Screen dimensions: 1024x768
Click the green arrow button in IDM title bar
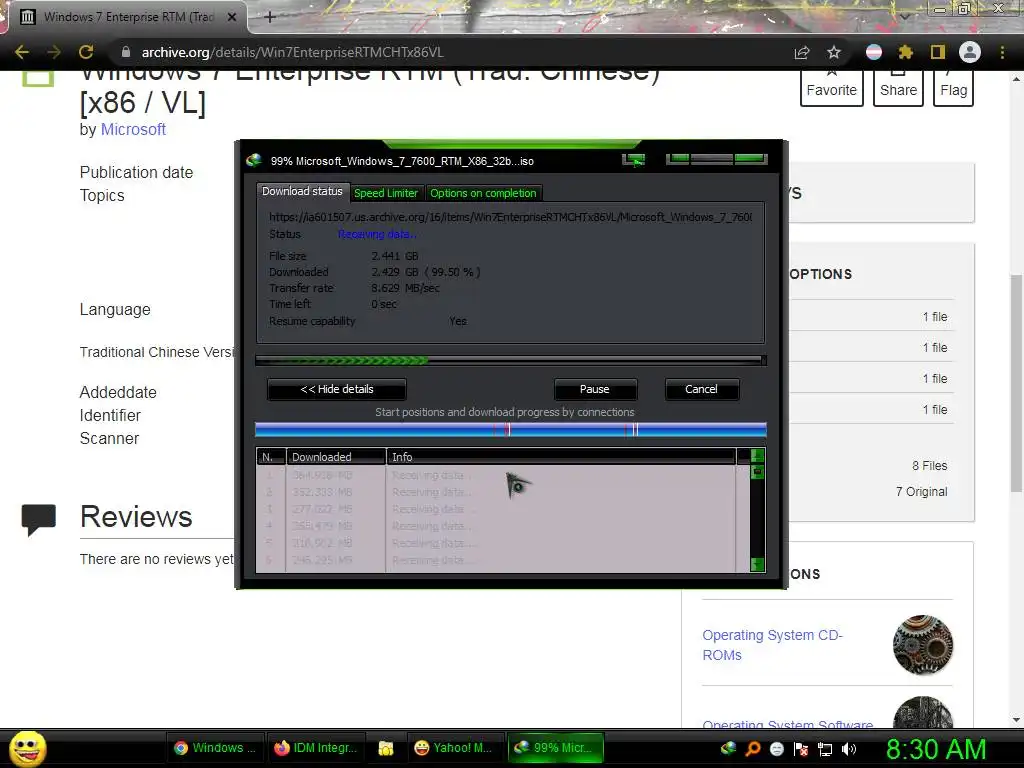pos(633,160)
